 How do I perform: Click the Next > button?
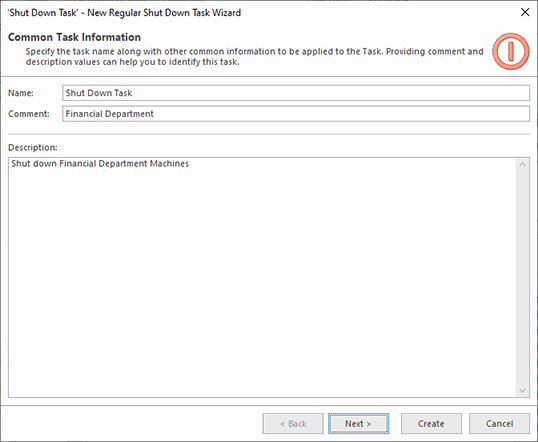point(358,423)
